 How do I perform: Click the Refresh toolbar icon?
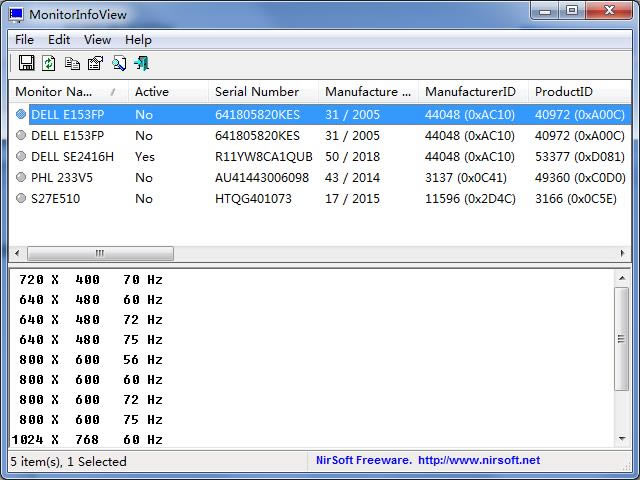[49, 63]
